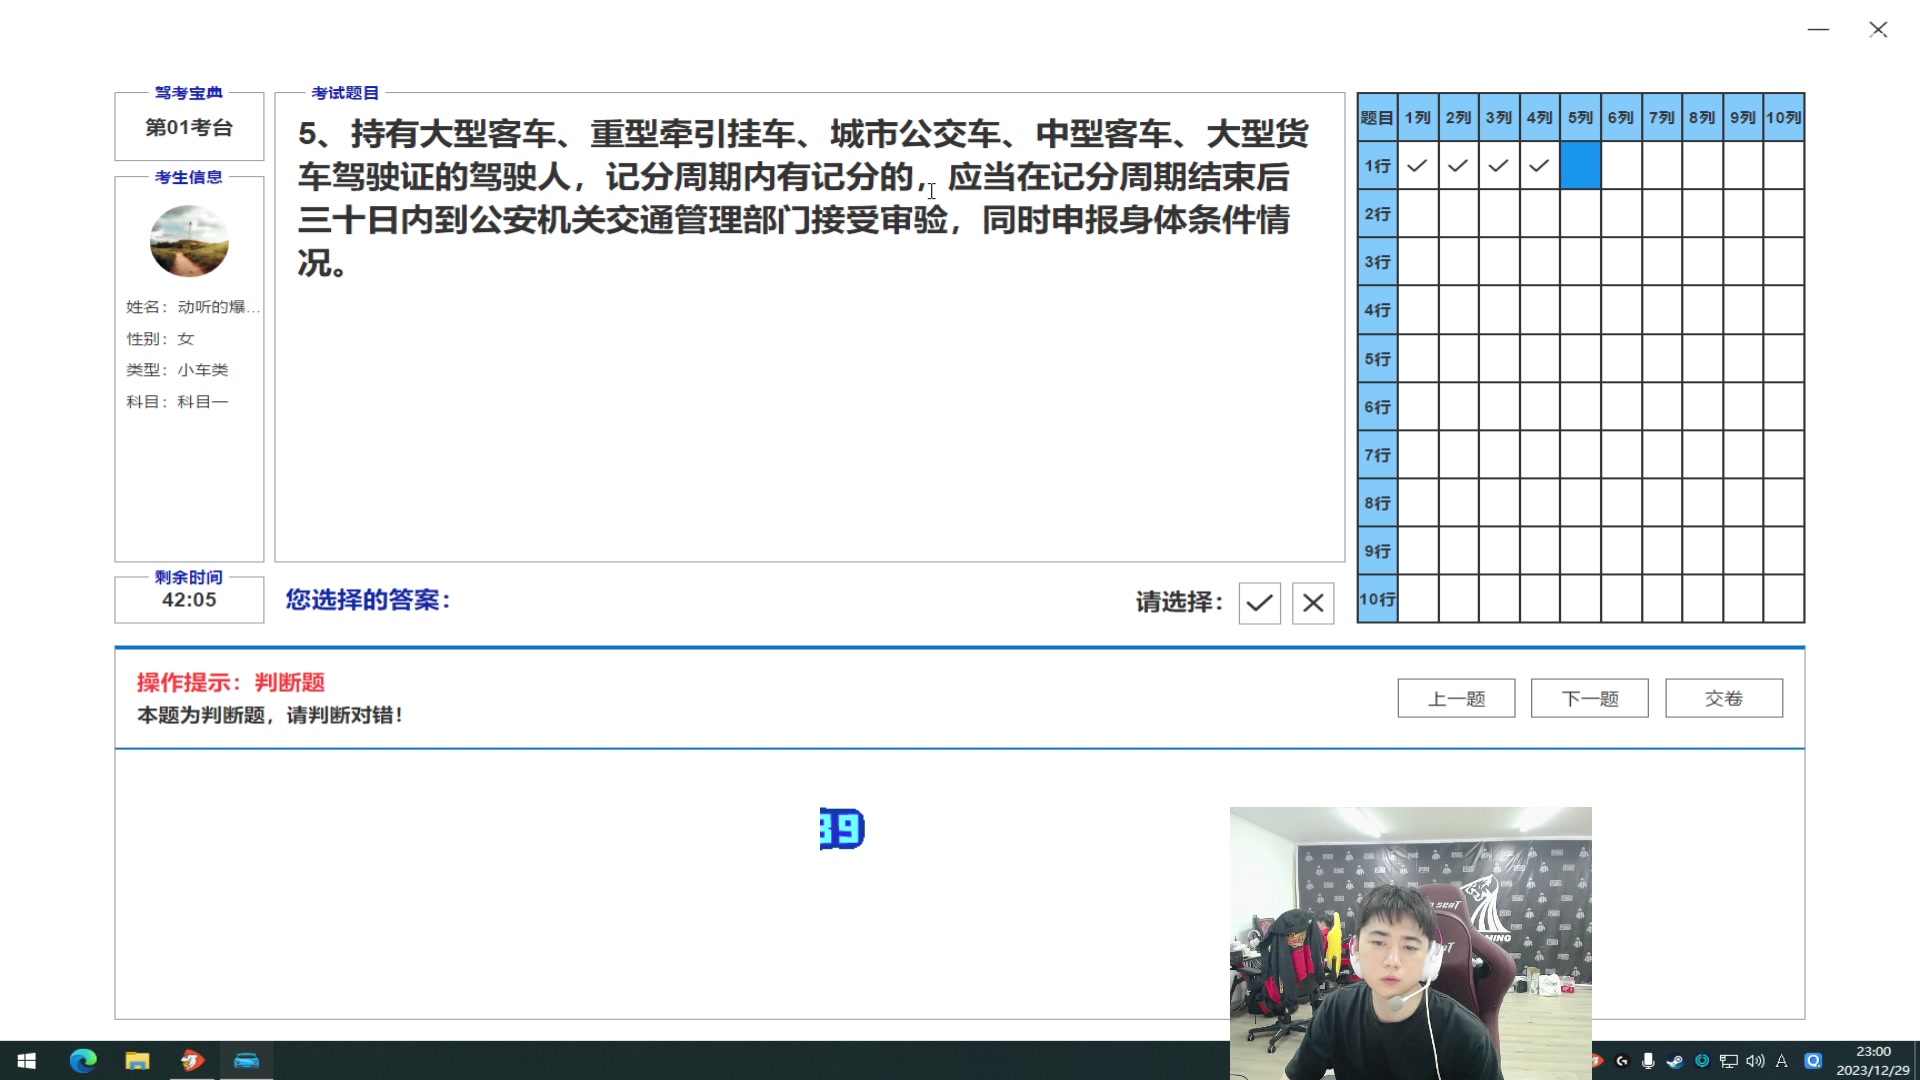
Task: Select the X answer option
Action: coord(1313,603)
